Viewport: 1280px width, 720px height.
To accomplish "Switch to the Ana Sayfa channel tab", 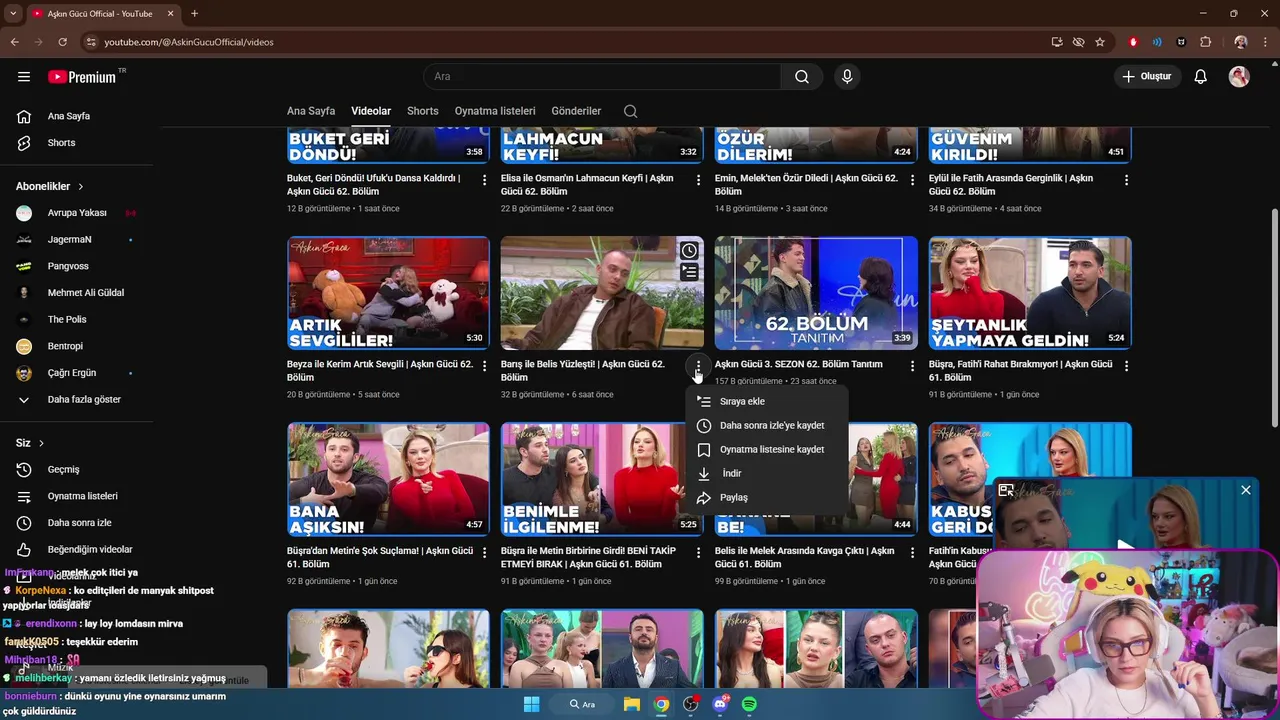I will coord(311,111).
